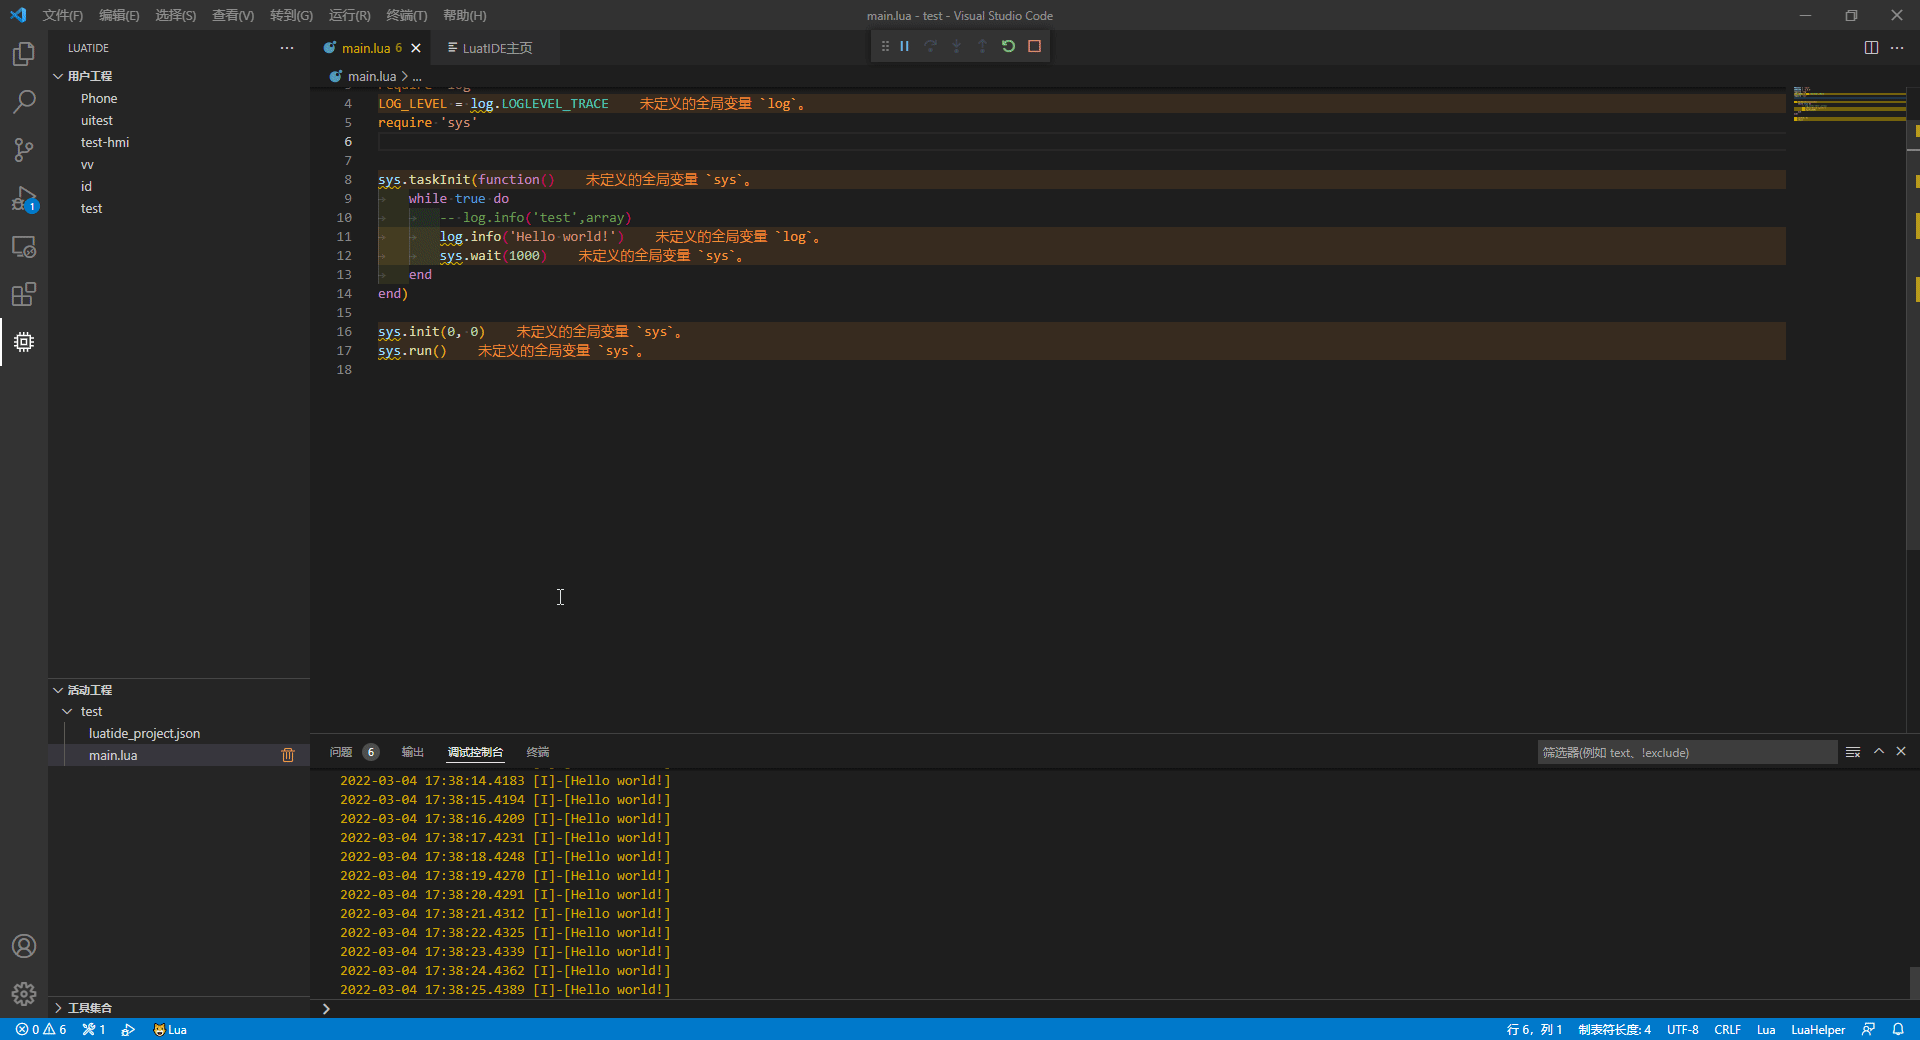Image resolution: width=1920 pixels, height=1040 pixels.
Task: Open LUATIDE sidebar More Actions ellipsis
Action: click(x=287, y=47)
